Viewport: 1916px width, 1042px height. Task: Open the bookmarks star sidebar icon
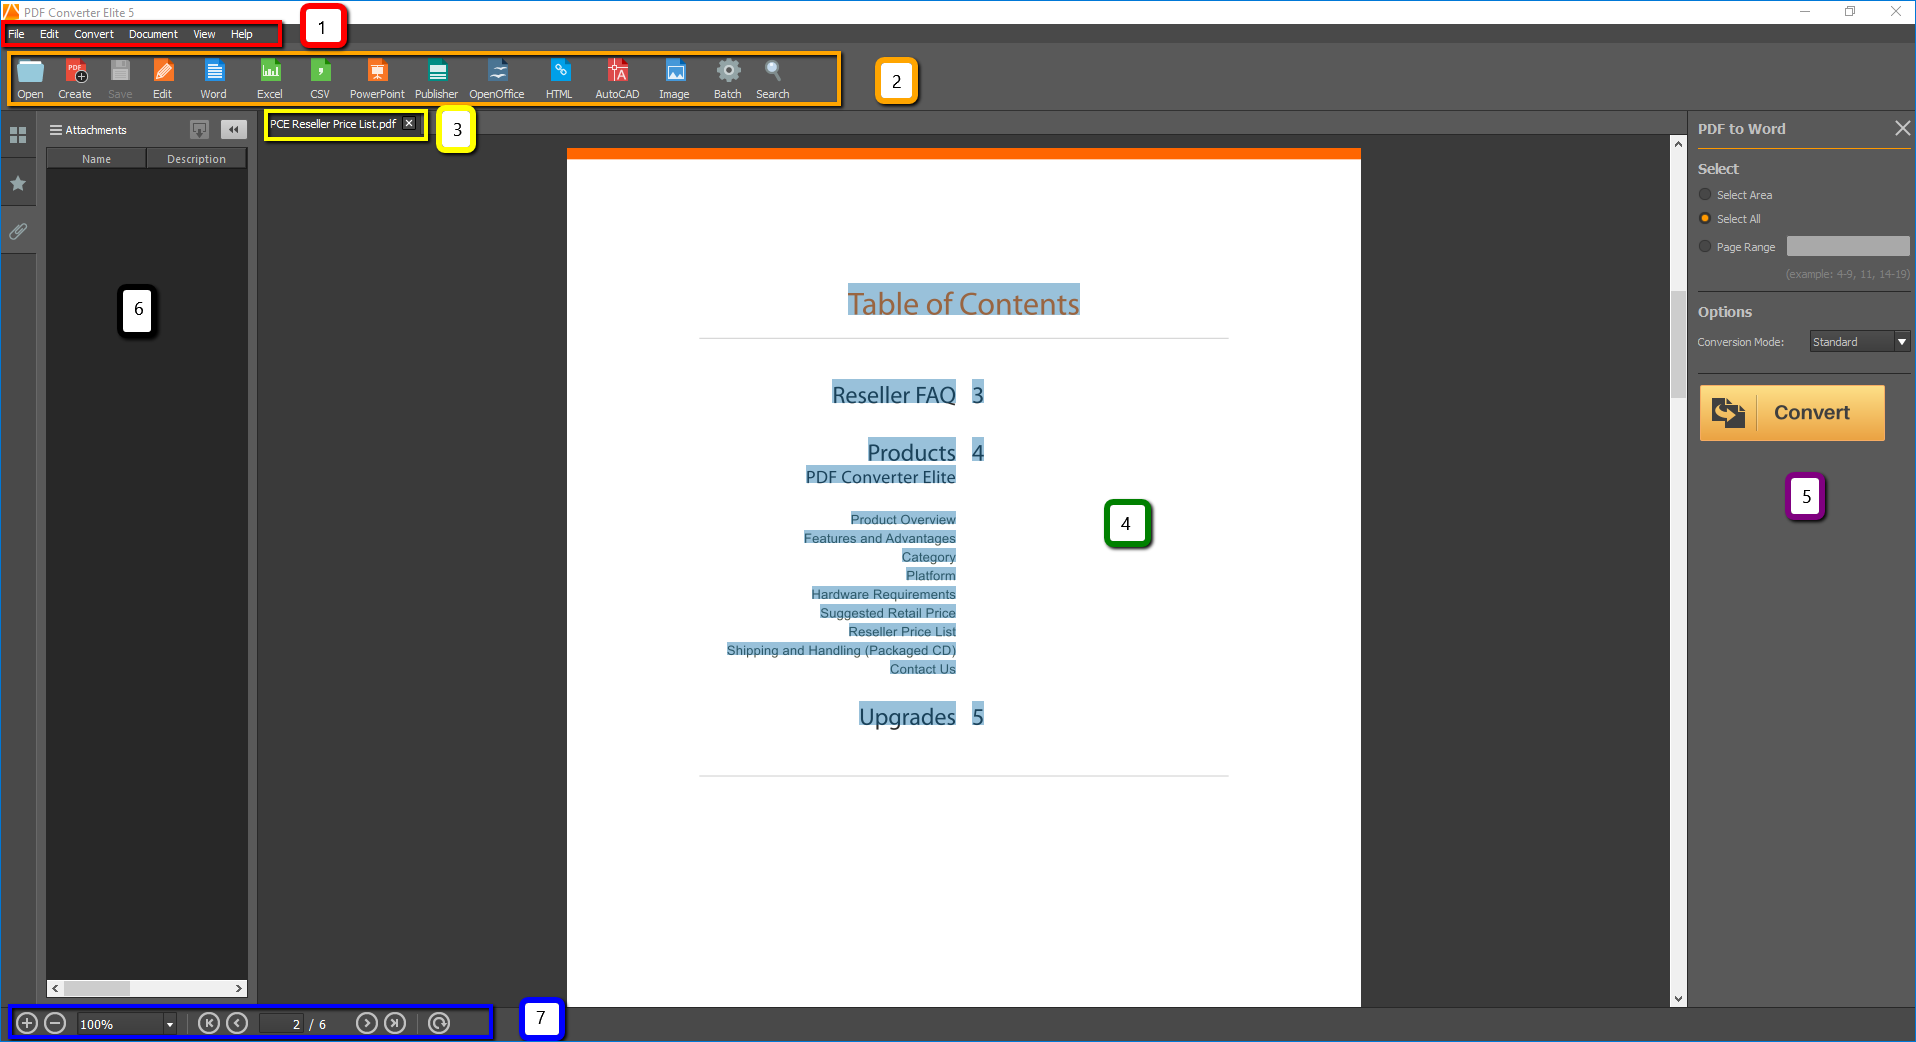(18, 183)
